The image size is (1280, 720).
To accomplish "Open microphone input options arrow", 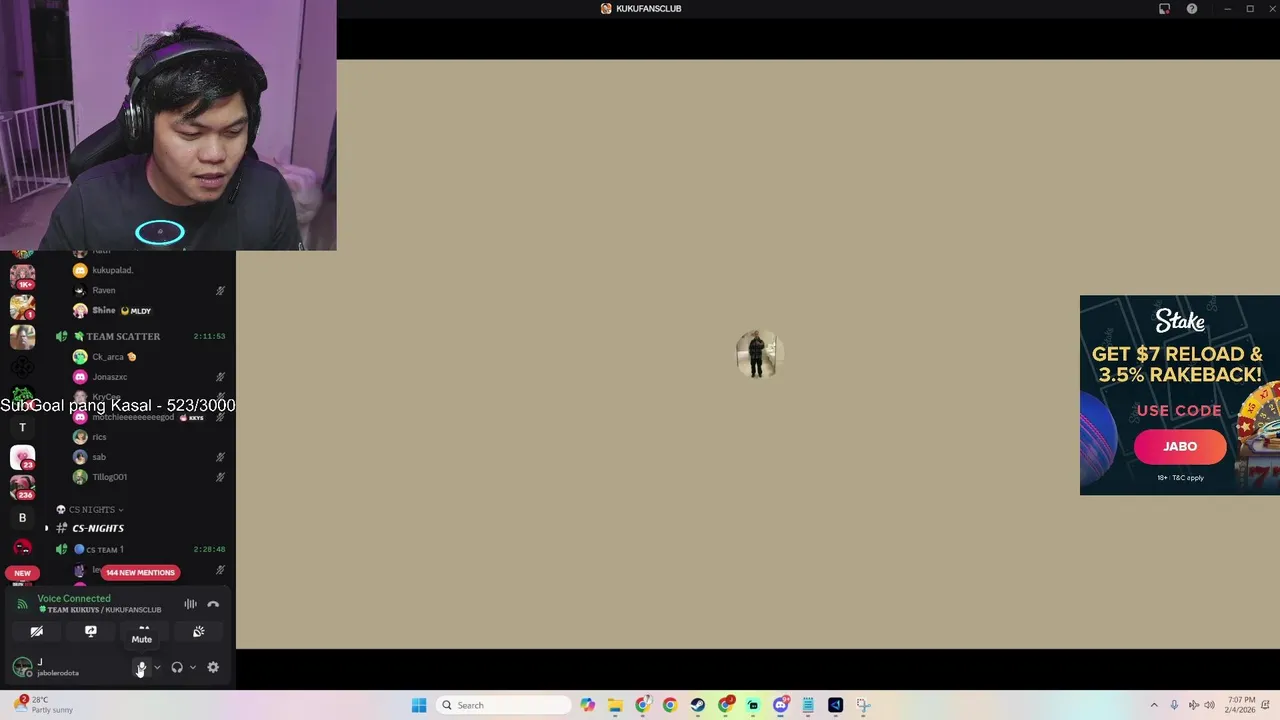I will click(x=157, y=667).
